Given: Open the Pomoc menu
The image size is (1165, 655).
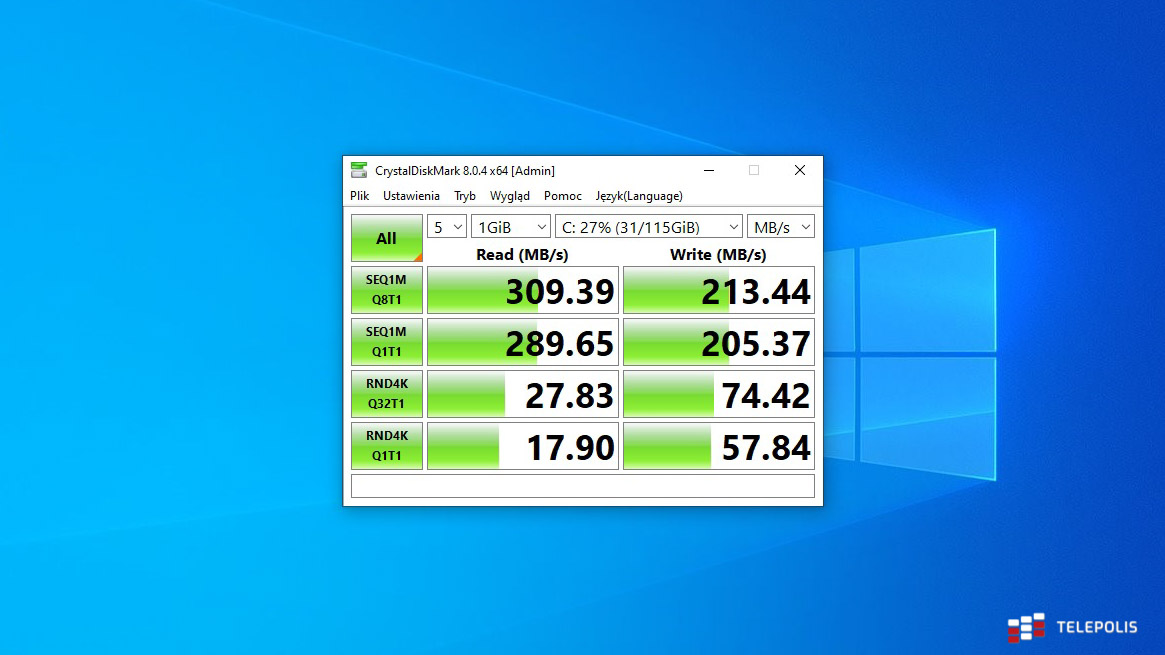Looking at the screenshot, I should coord(563,196).
